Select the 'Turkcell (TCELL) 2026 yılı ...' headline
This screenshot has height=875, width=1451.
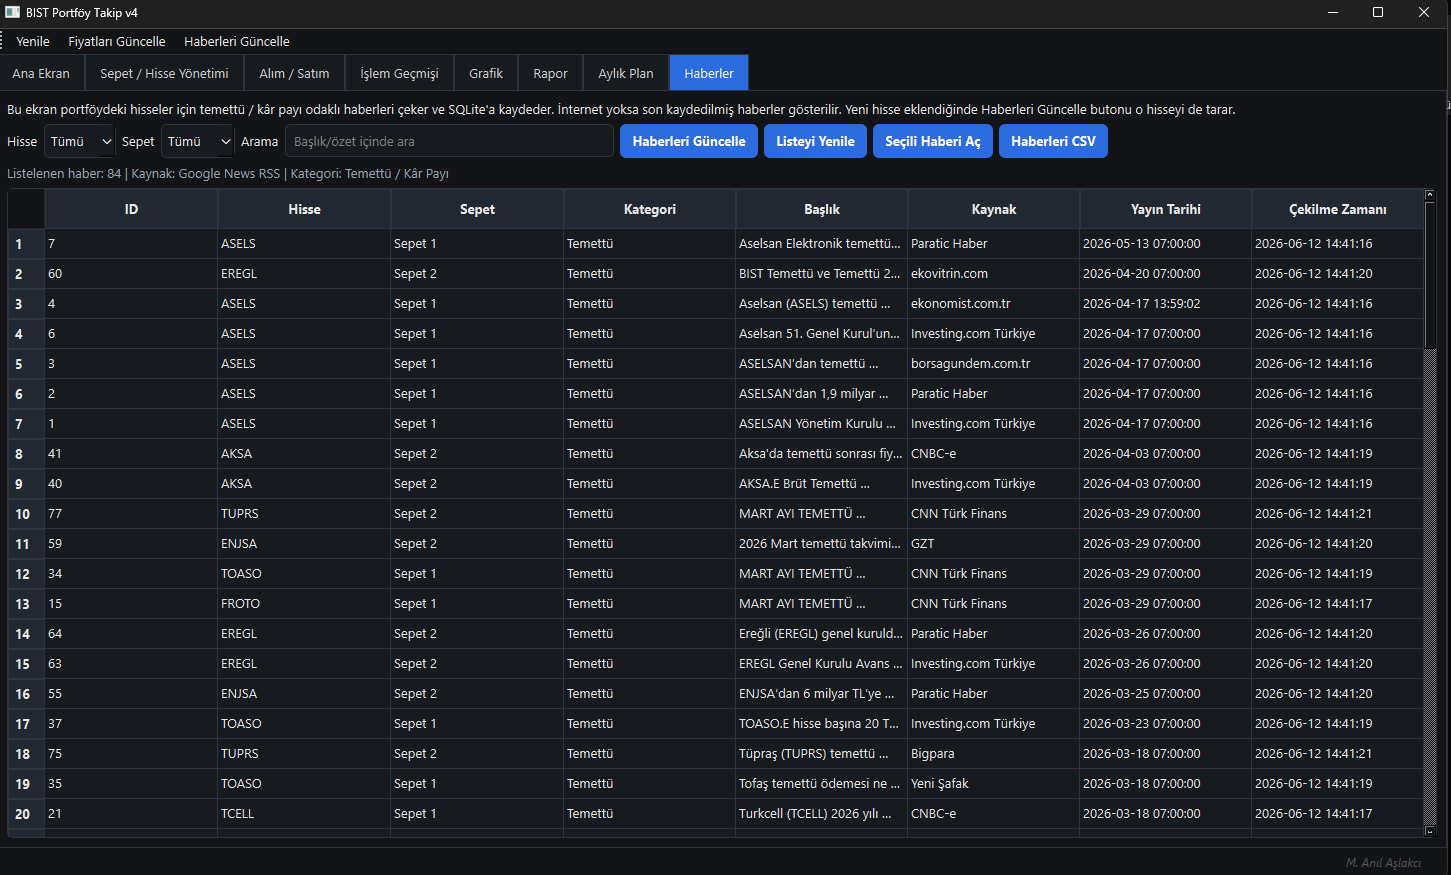pyautogui.click(x=822, y=814)
